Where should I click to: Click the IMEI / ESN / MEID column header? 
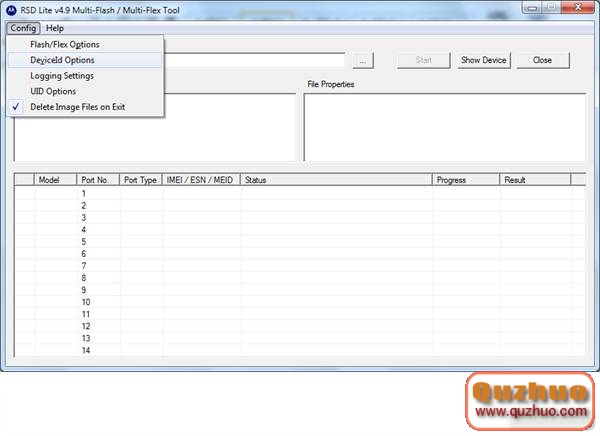[x=201, y=180]
